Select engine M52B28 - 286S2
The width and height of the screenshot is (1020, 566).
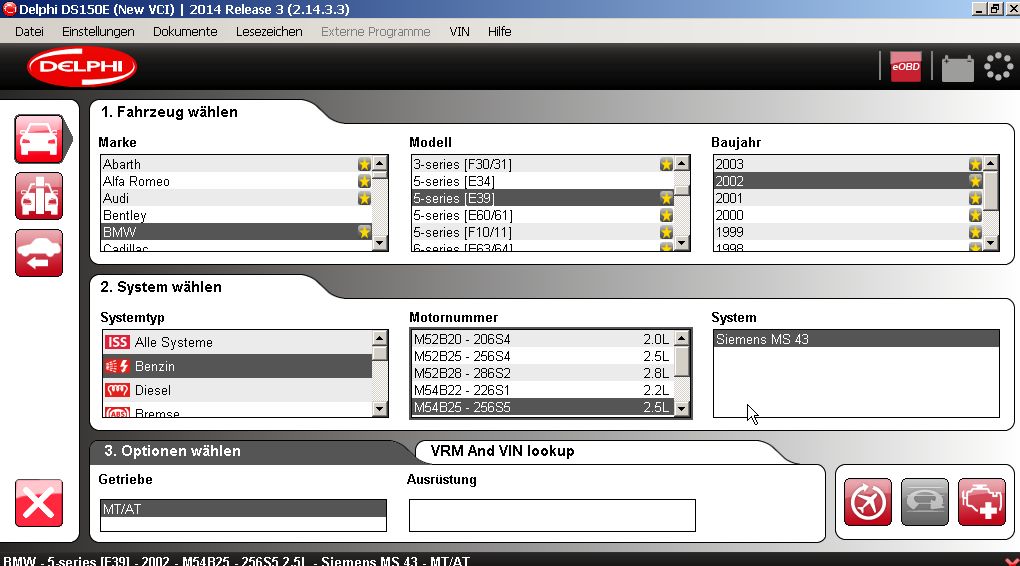tap(543, 373)
